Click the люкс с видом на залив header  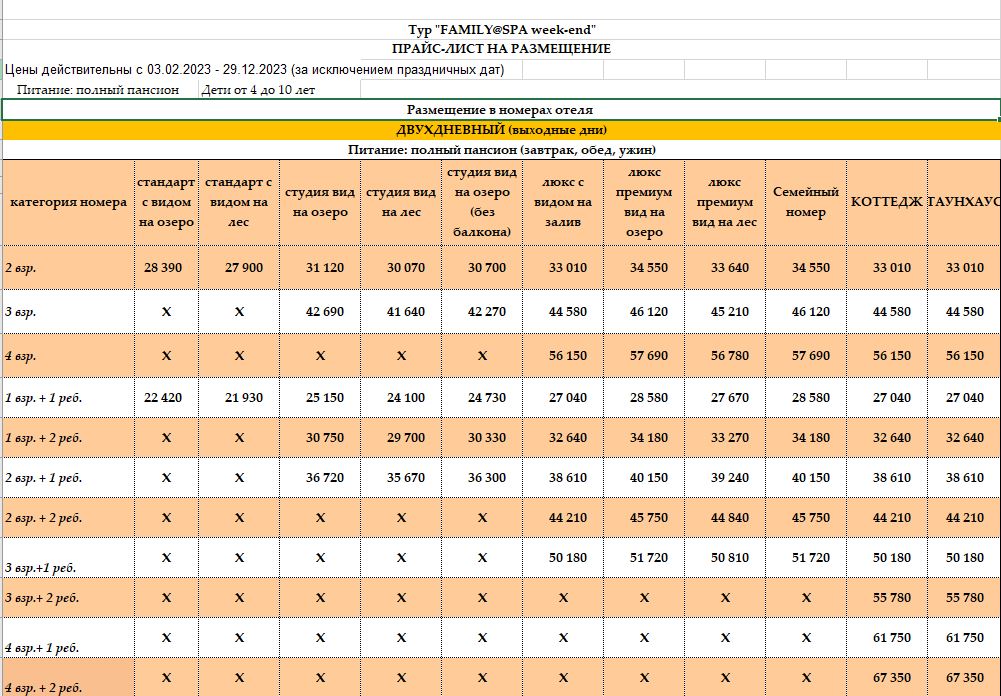click(563, 202)
